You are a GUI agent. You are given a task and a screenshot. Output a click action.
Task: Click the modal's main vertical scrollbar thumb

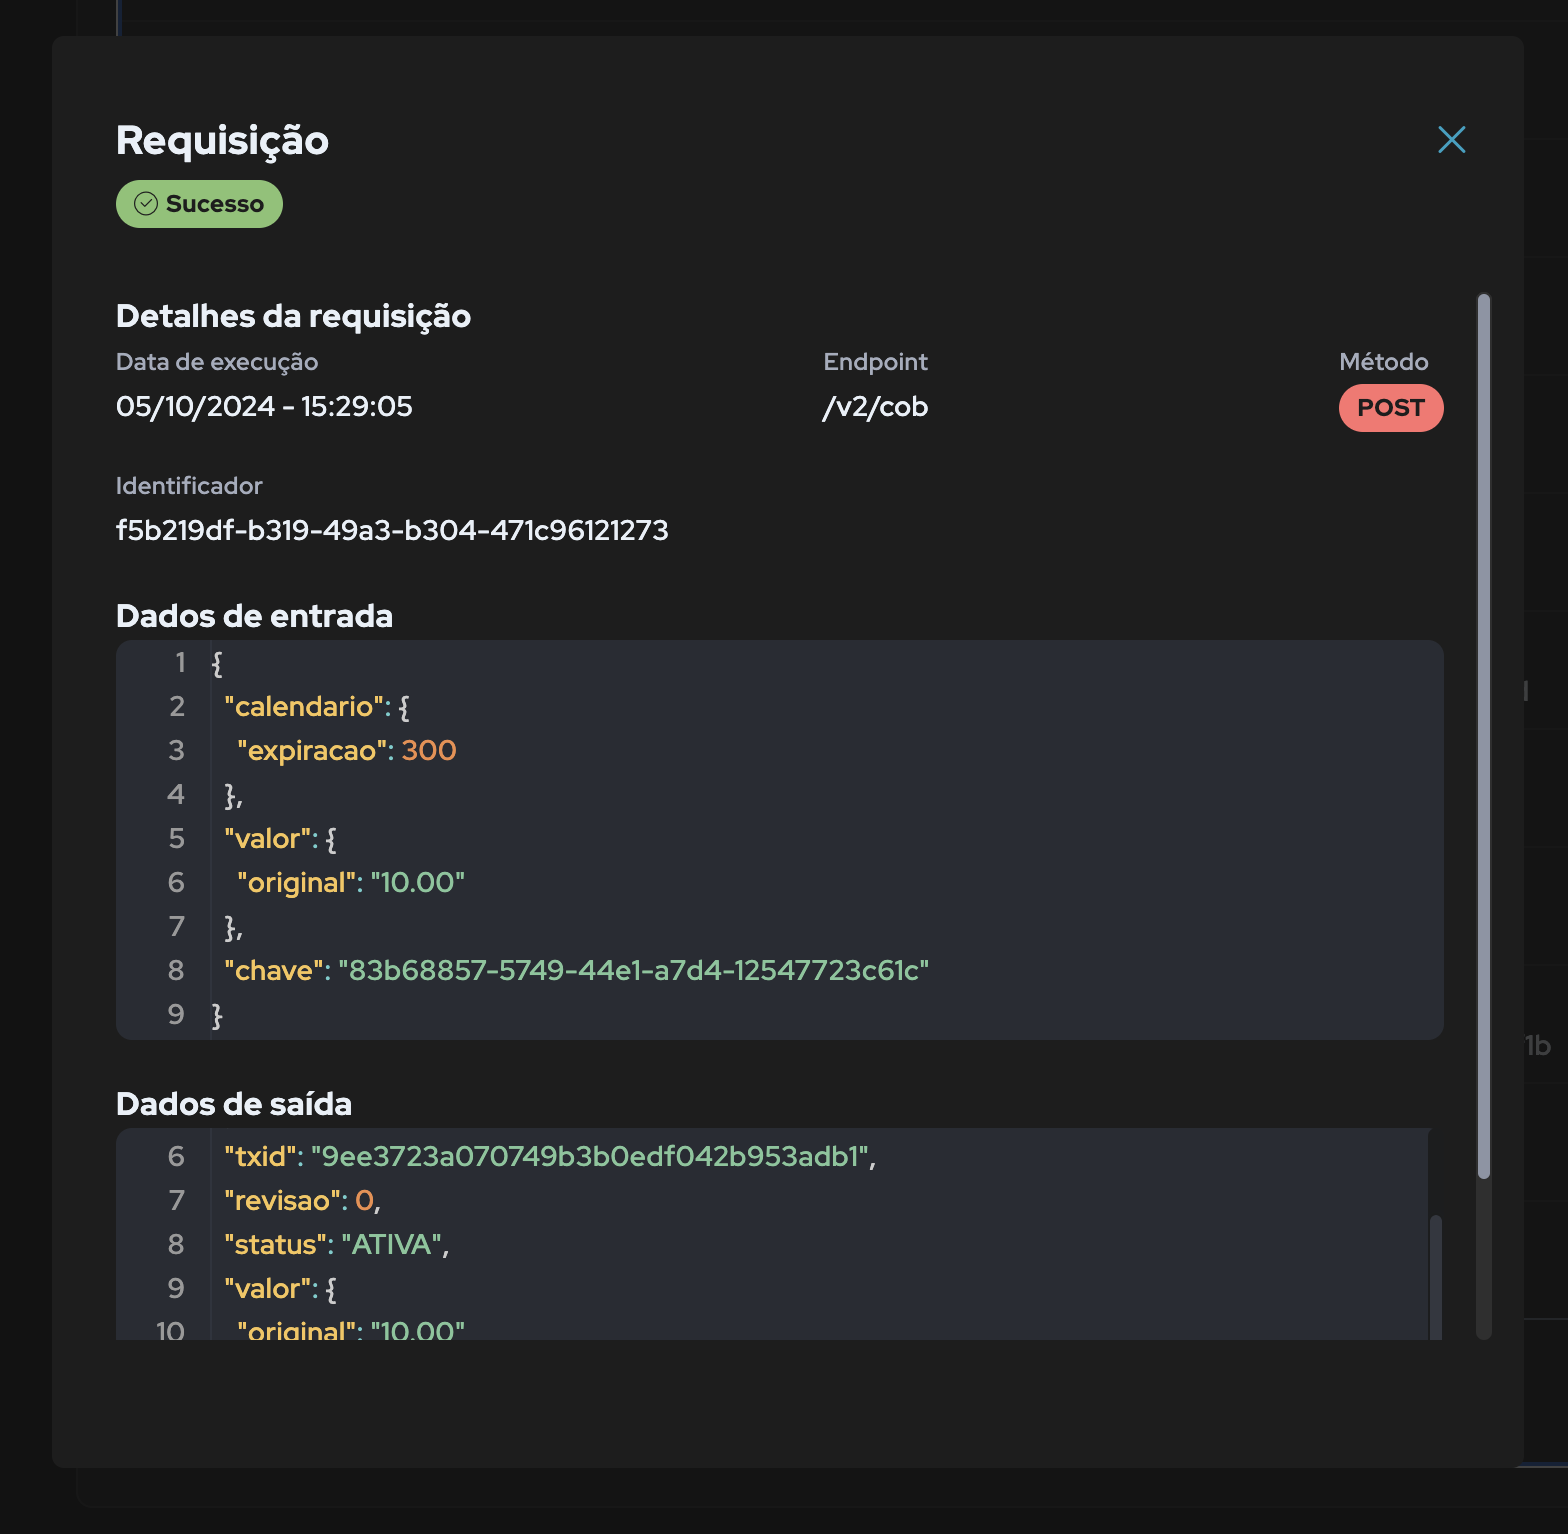(x=1484, y=736)
